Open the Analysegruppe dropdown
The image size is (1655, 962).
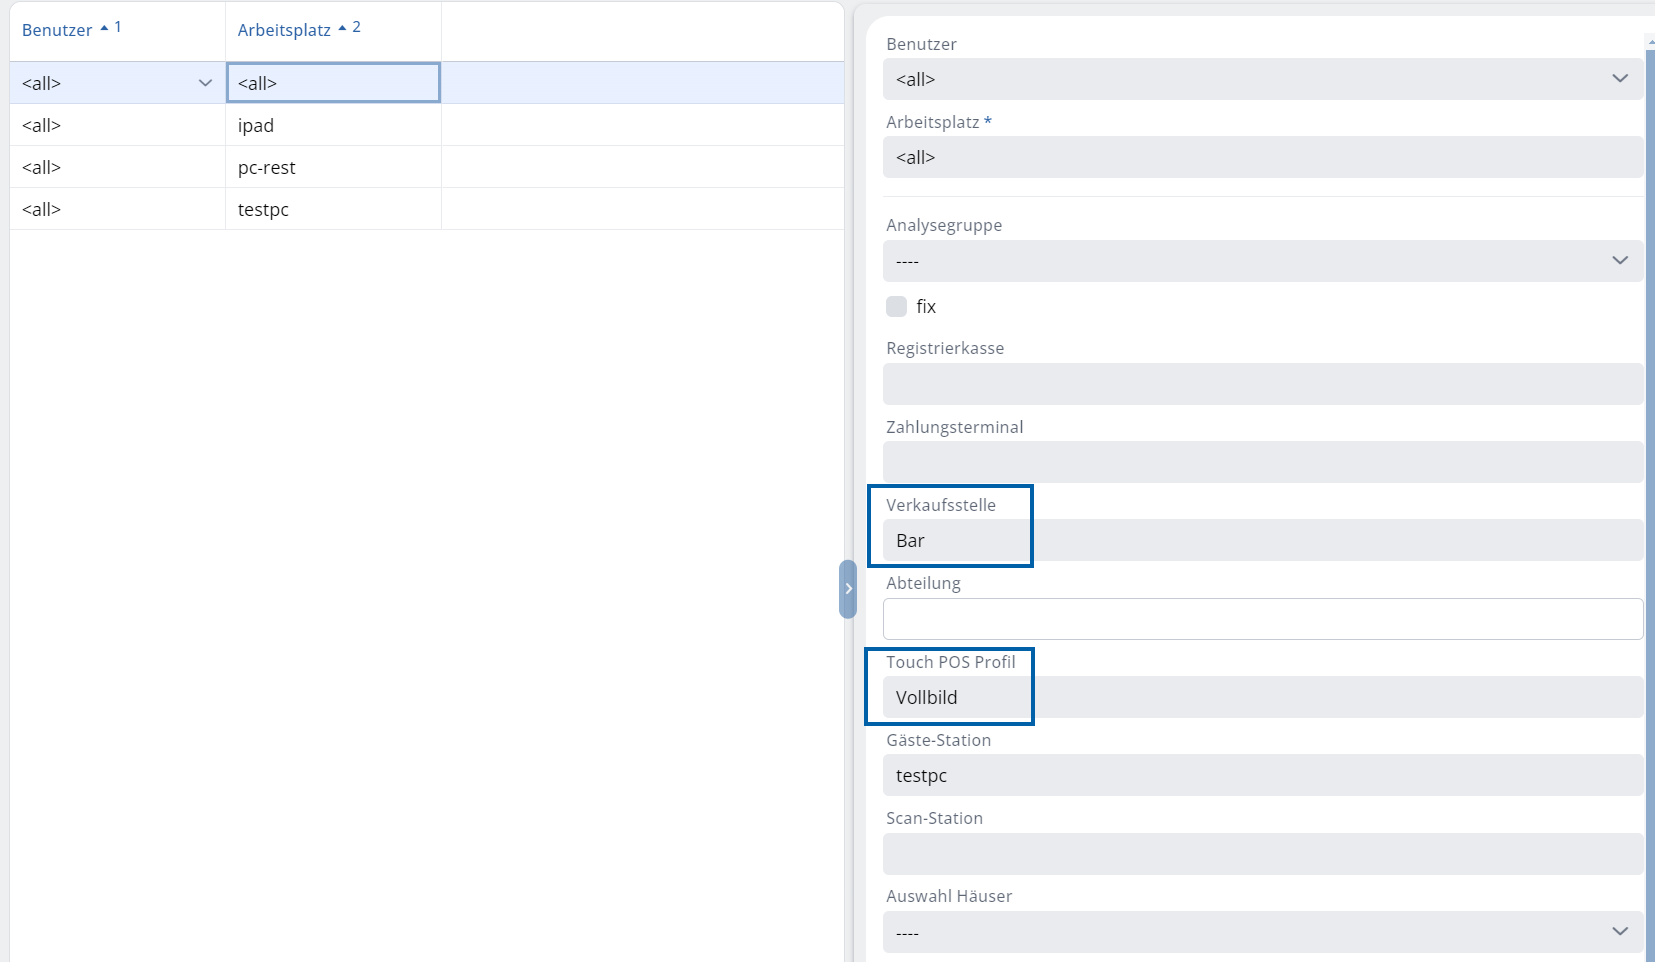1619,261
